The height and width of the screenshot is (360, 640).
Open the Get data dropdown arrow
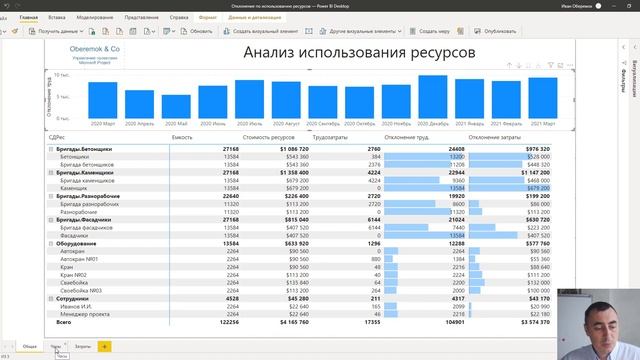[x=81, y=31]
